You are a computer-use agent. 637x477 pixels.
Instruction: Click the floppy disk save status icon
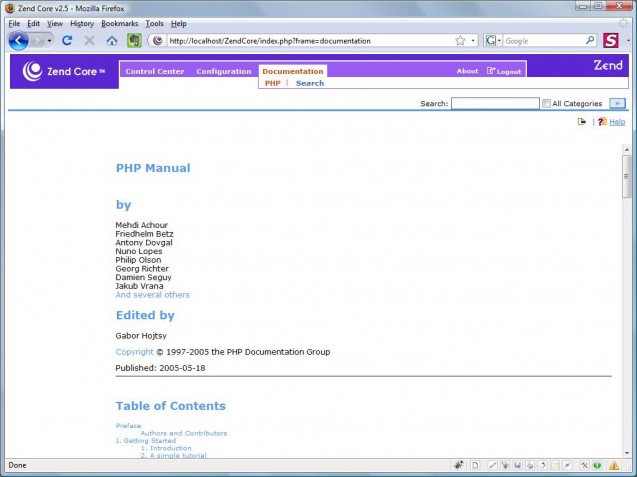(x=517, y=465)
